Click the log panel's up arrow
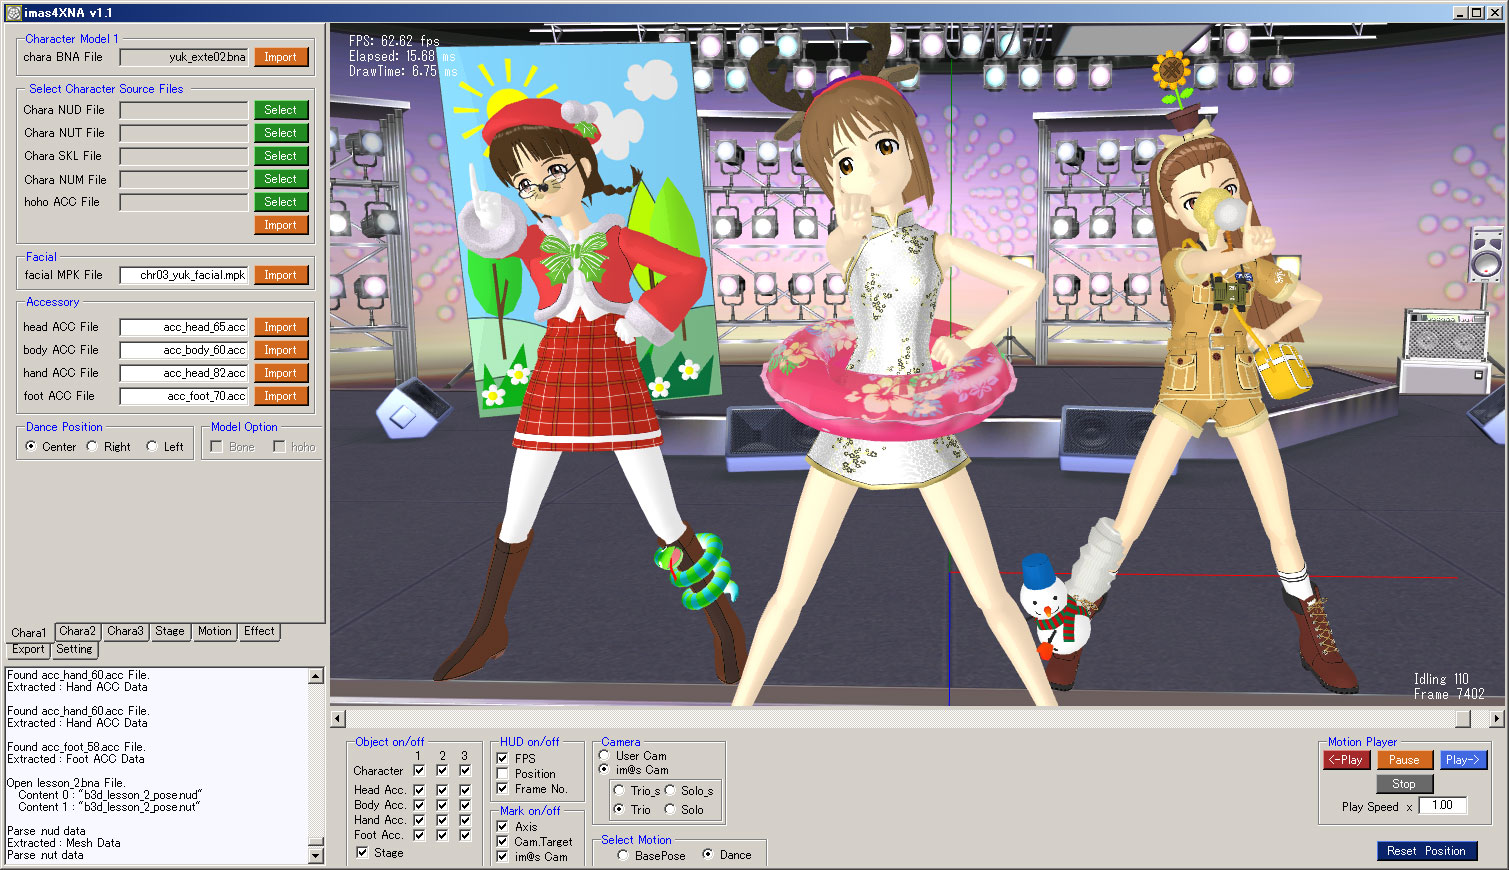1509x870 pixels. pos(316,676)
